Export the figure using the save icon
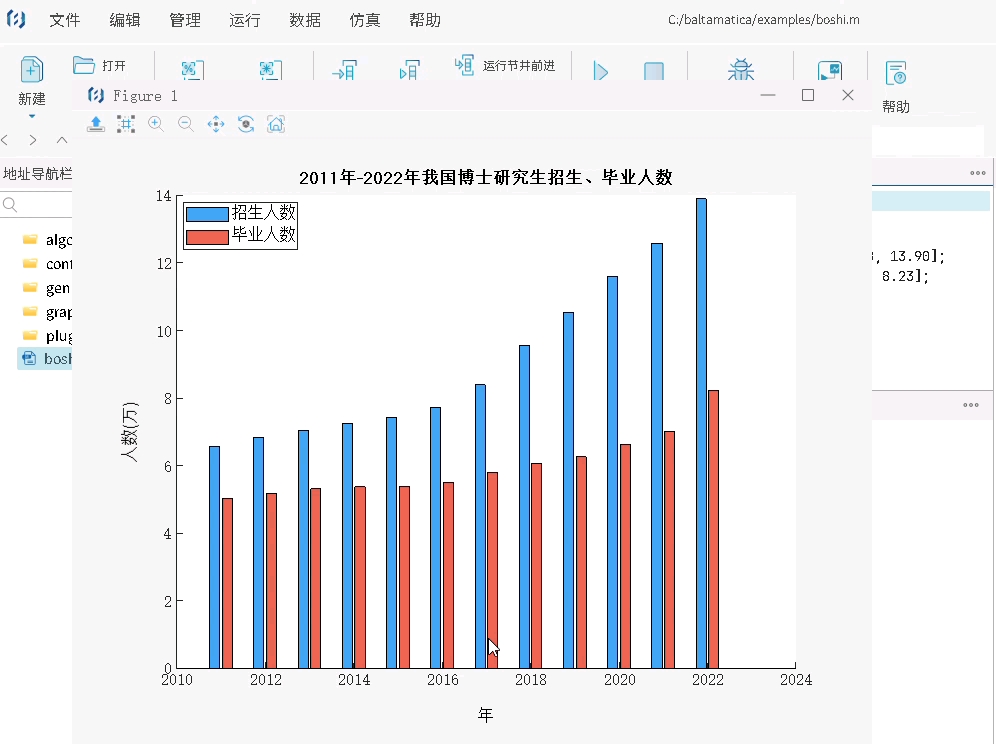 [96, 123]
